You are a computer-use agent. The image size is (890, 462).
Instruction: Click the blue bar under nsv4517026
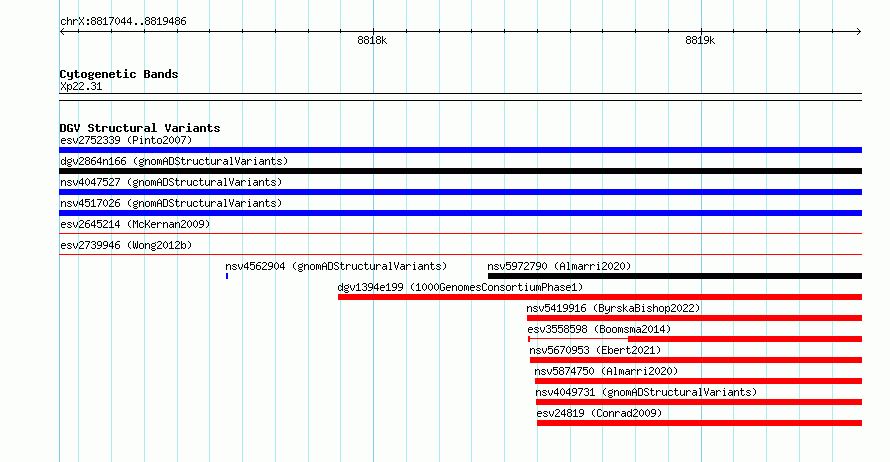point(460,213)
